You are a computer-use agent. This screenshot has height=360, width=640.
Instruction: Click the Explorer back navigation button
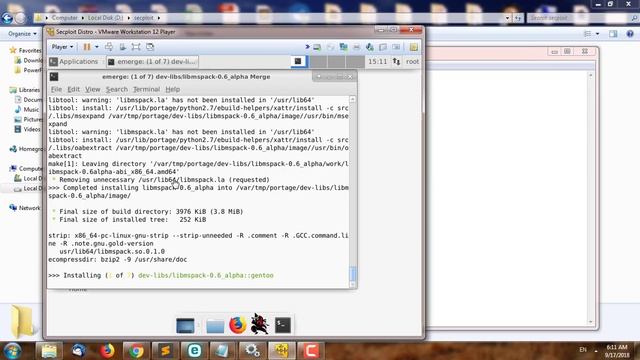(x=7, y=18)
